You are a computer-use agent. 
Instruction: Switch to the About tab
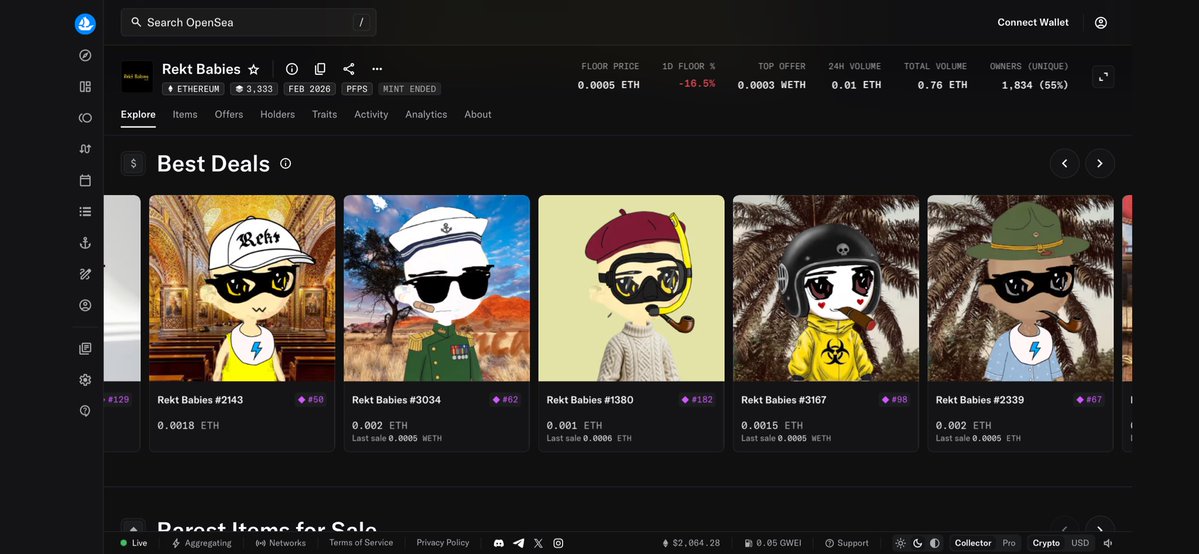coord(478,114)
